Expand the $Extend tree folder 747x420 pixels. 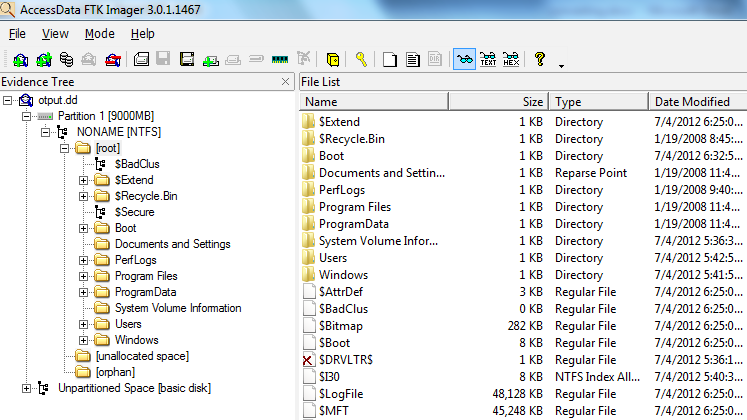(83, 180)
